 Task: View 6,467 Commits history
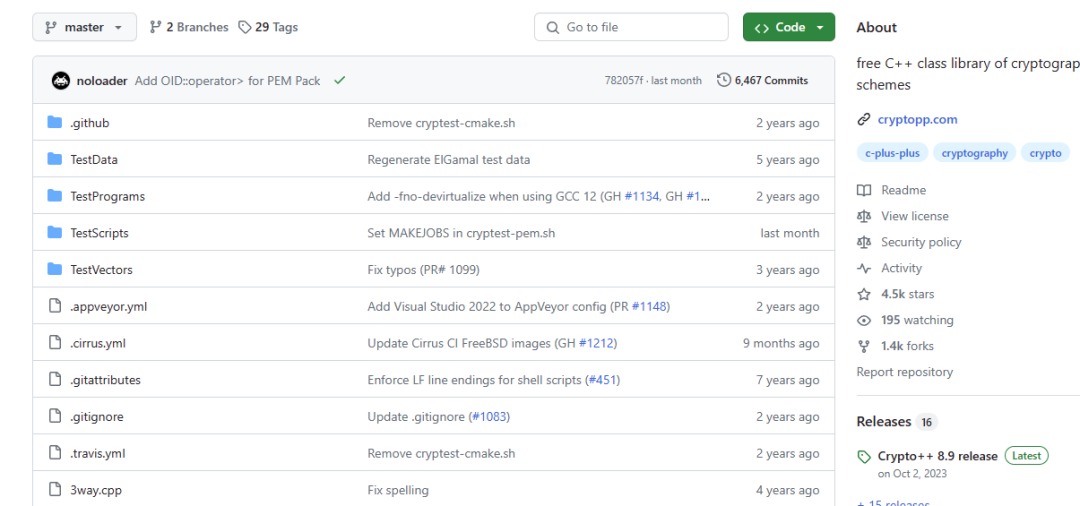(771, 81)
